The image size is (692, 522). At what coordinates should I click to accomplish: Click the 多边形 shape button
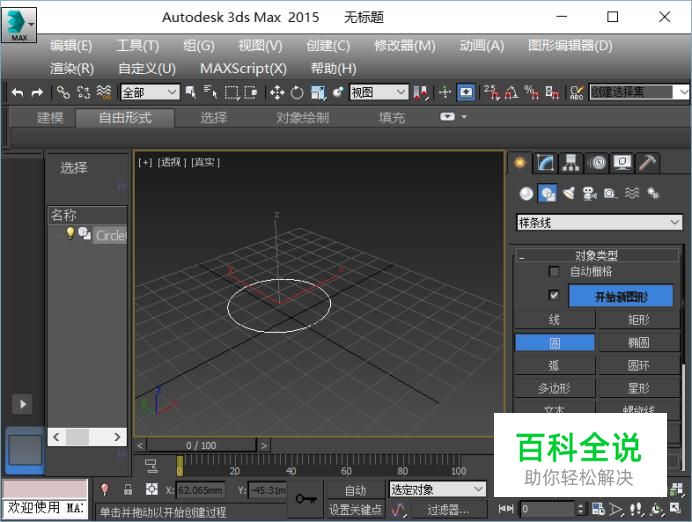(x=555, y=388)
